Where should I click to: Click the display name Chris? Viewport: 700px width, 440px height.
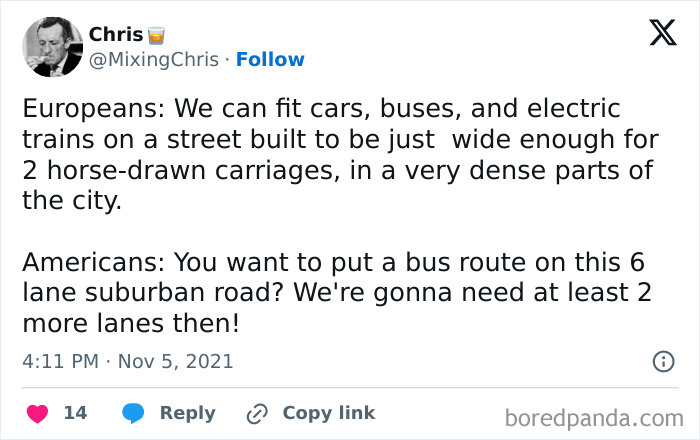(116, 35)
